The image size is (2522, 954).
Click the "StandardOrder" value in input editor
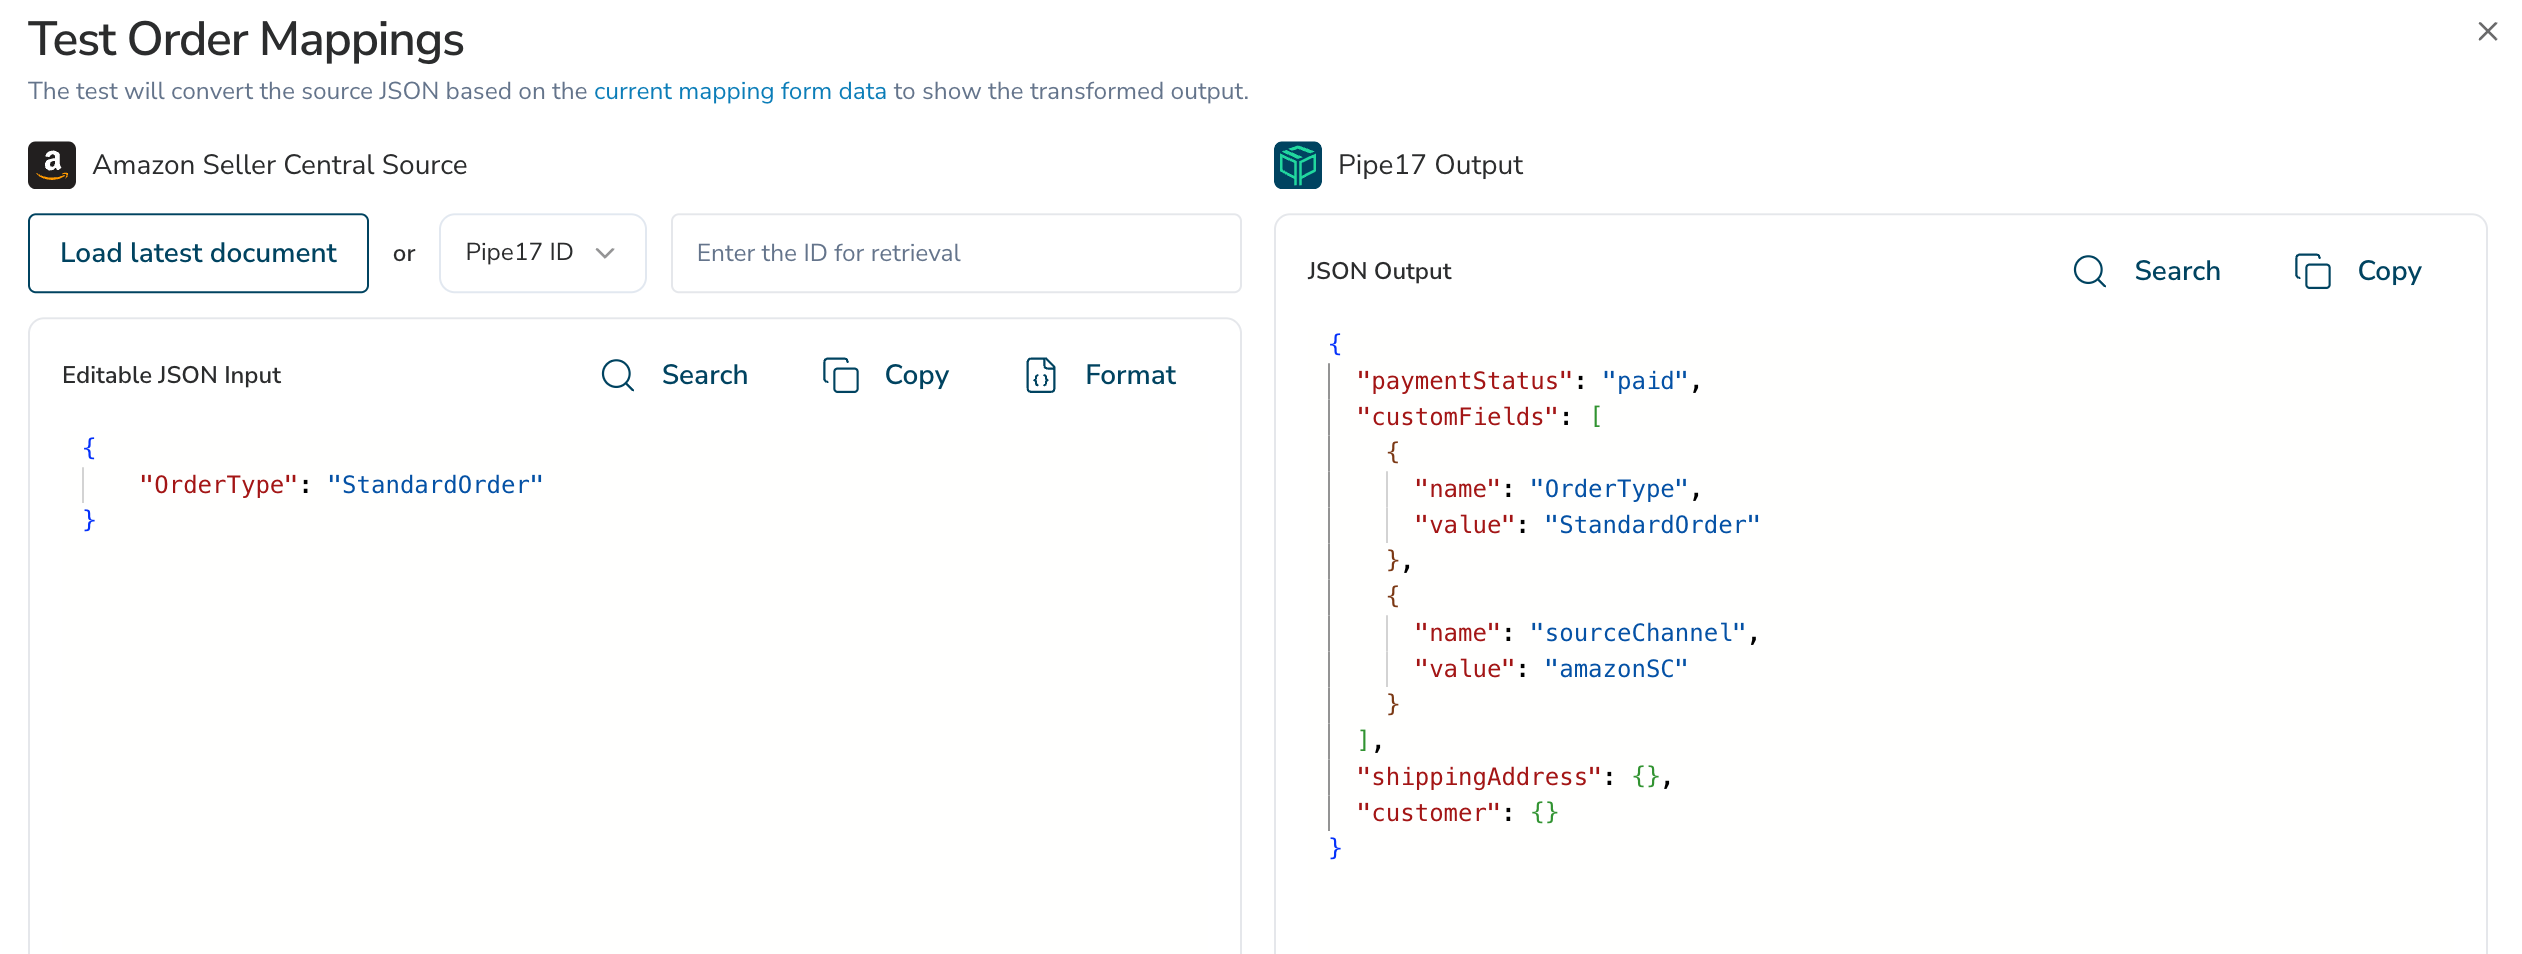click(x=435, y=485)
